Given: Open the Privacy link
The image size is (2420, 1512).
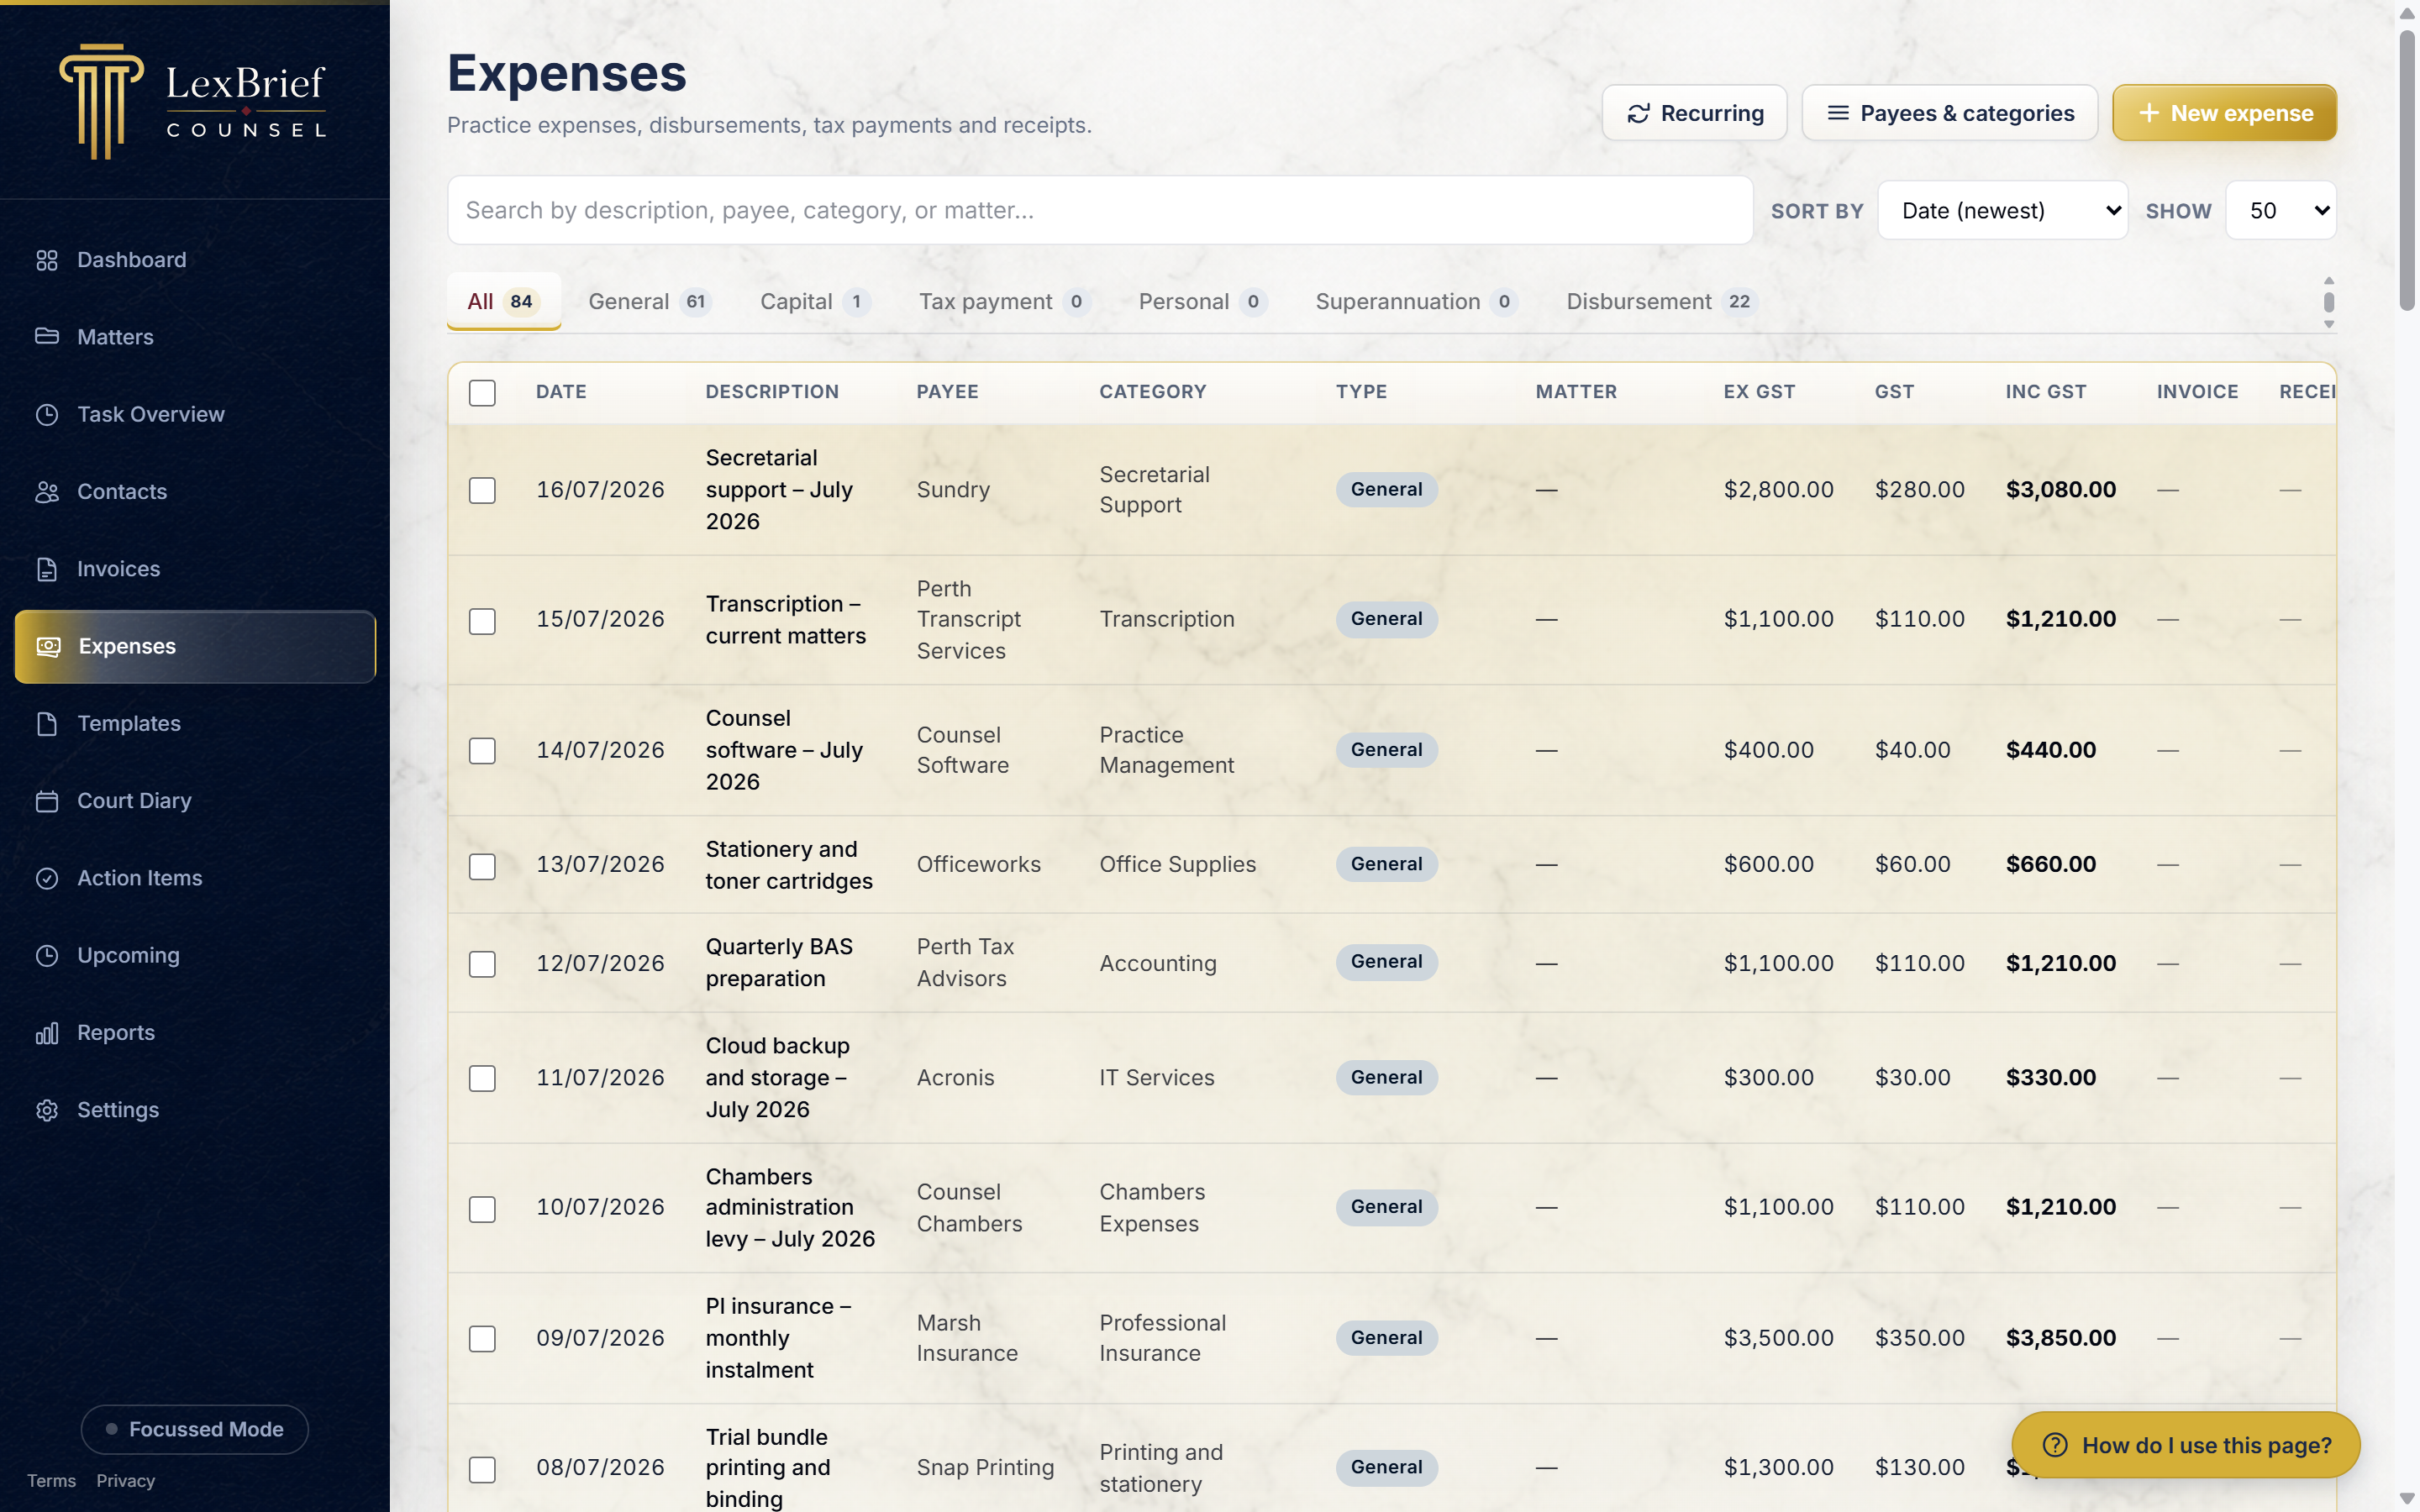Looking at the screenshot, I should (125, 1481).
